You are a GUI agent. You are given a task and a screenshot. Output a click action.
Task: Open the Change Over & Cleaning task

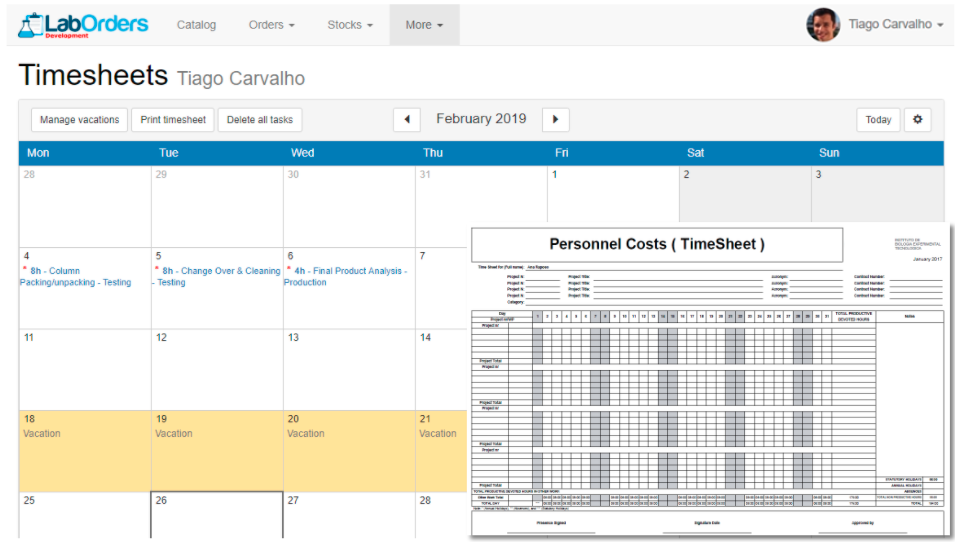point(218,276)
